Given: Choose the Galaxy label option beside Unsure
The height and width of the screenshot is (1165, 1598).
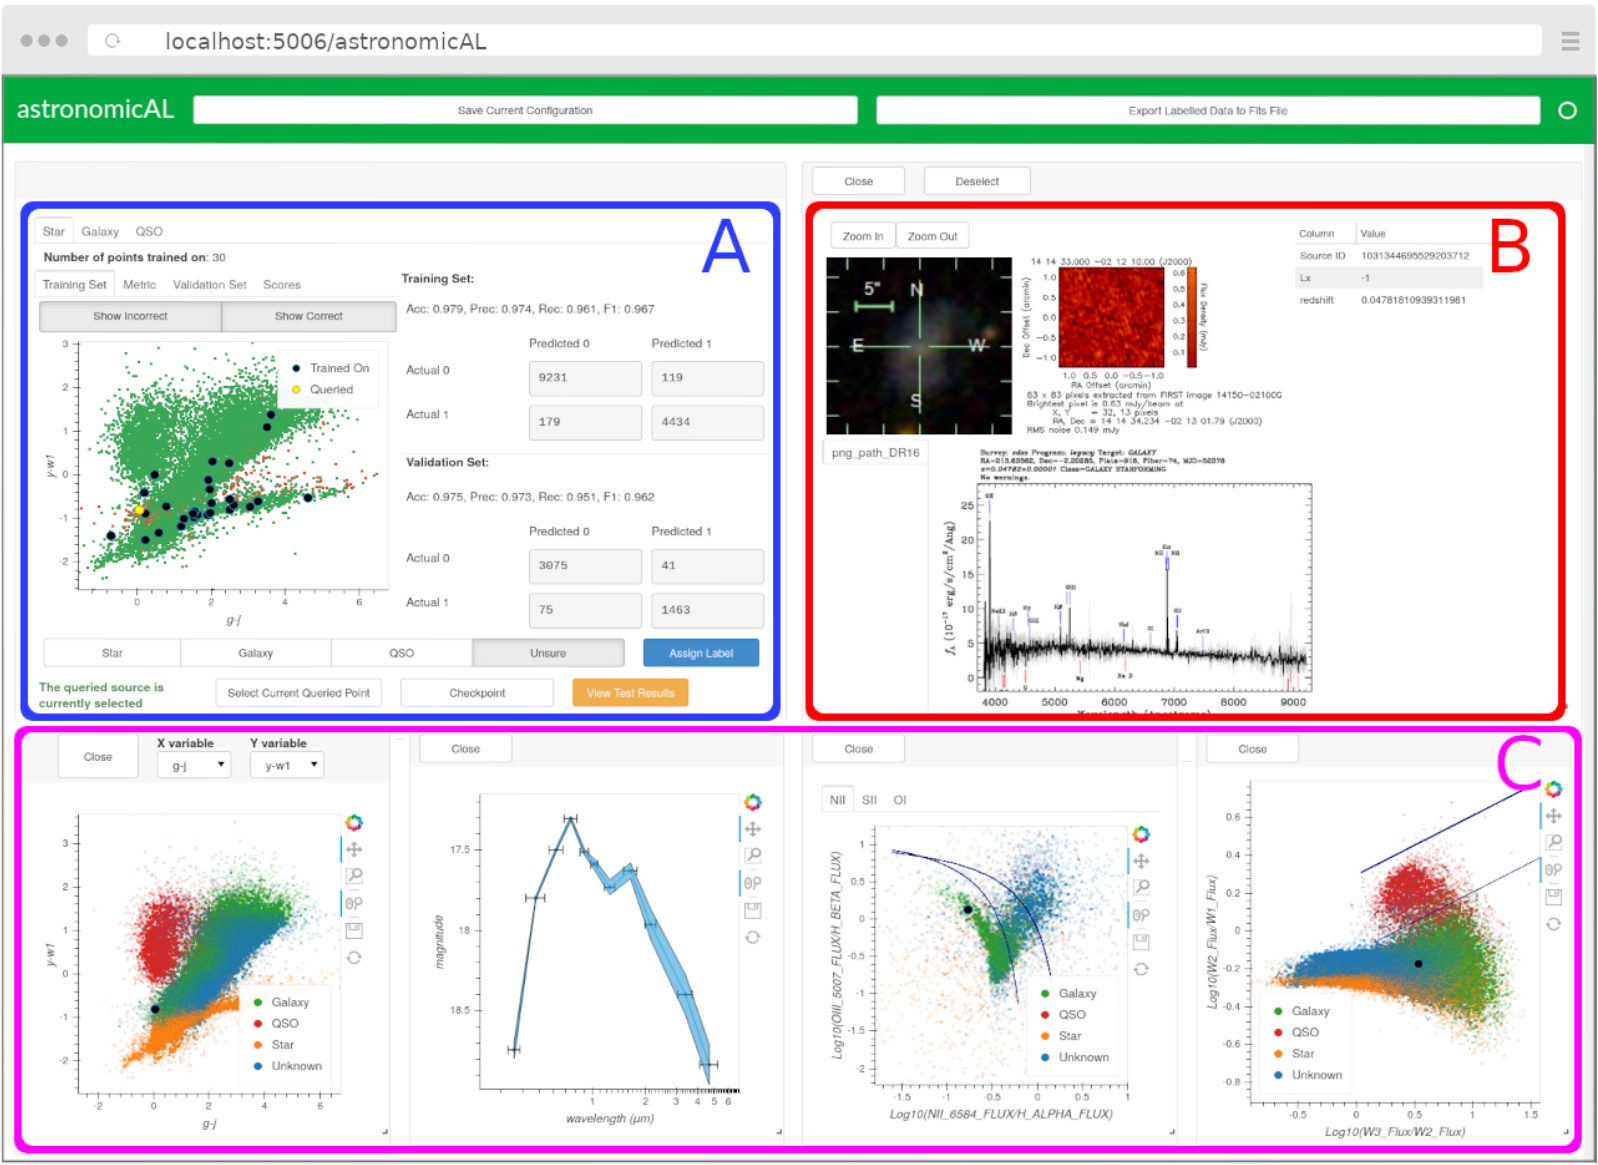Looking at the screenshot, I should [x=256, y=653].
